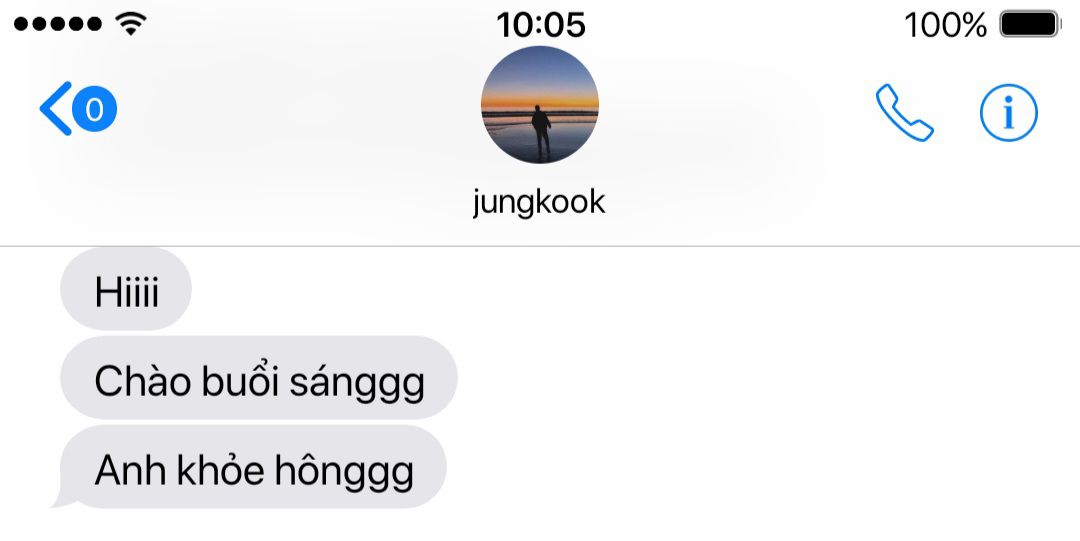This screenshot has height=541, width=1080.
Task: Click the word "hônggg" in the last message
Action: tap(344, 471)
